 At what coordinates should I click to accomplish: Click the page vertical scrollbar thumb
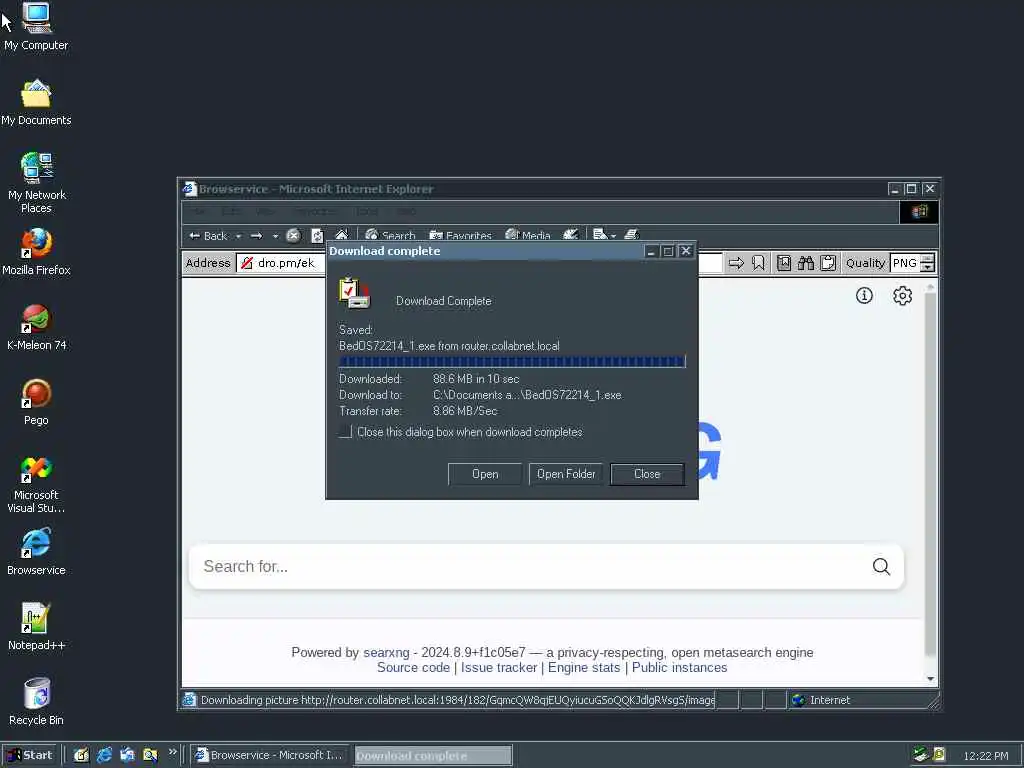coord(931,473)
